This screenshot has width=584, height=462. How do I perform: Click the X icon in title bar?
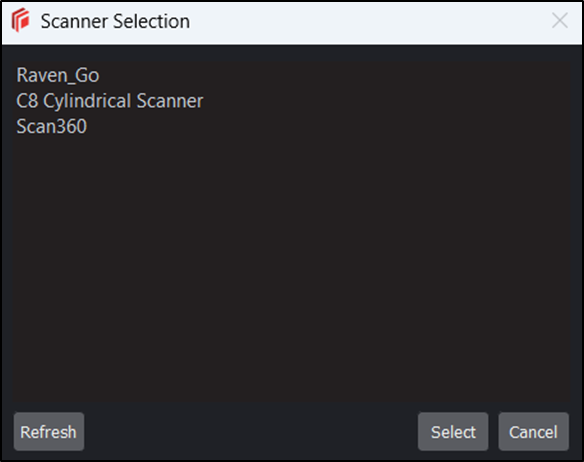tap(560, 20)
